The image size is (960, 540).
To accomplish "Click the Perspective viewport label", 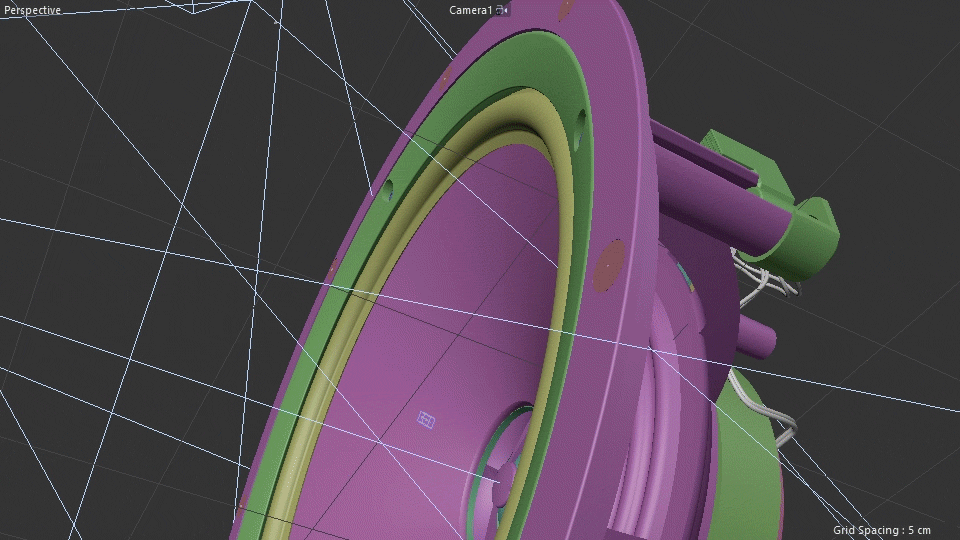I will coord(32,10).
